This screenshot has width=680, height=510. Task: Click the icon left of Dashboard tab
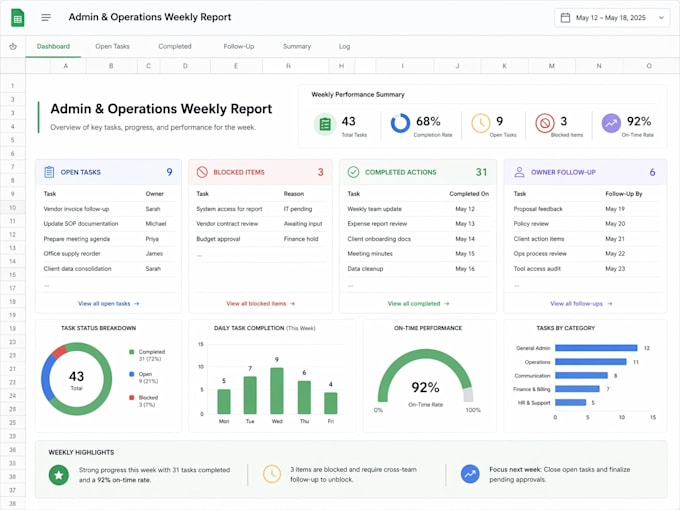click(x=13, y=46)
